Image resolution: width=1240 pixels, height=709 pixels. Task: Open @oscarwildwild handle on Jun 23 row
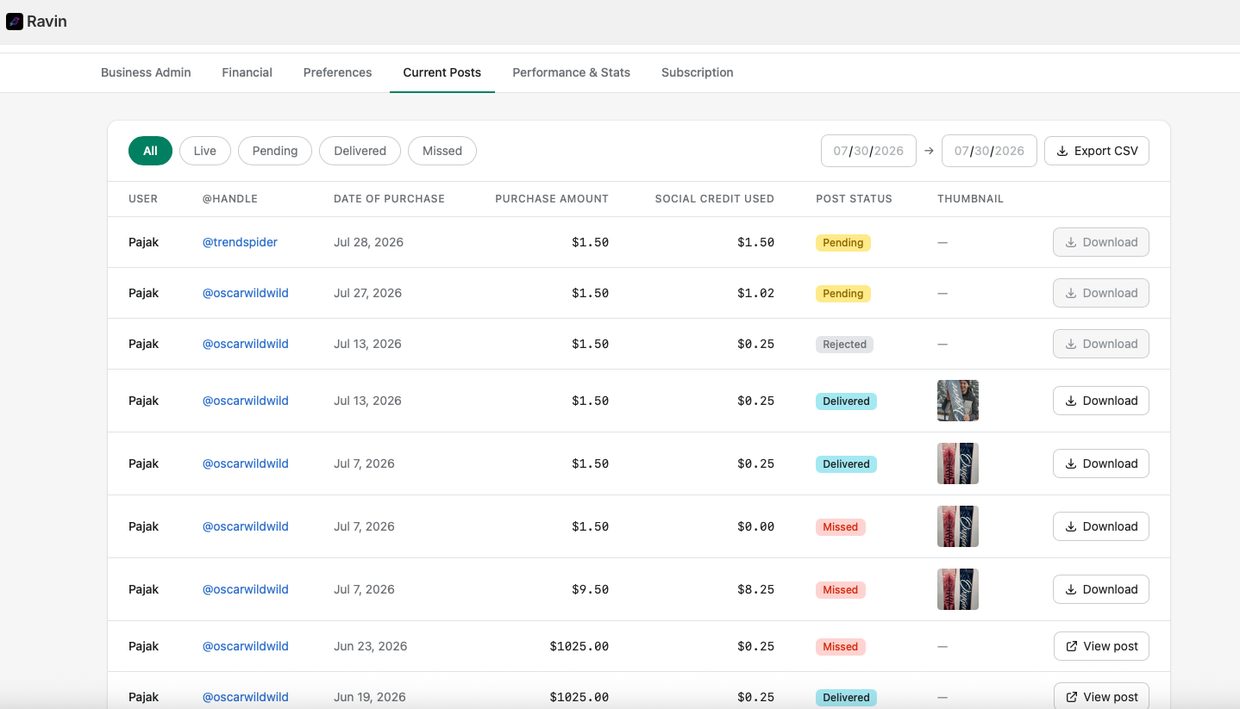[x=245, y=646]
